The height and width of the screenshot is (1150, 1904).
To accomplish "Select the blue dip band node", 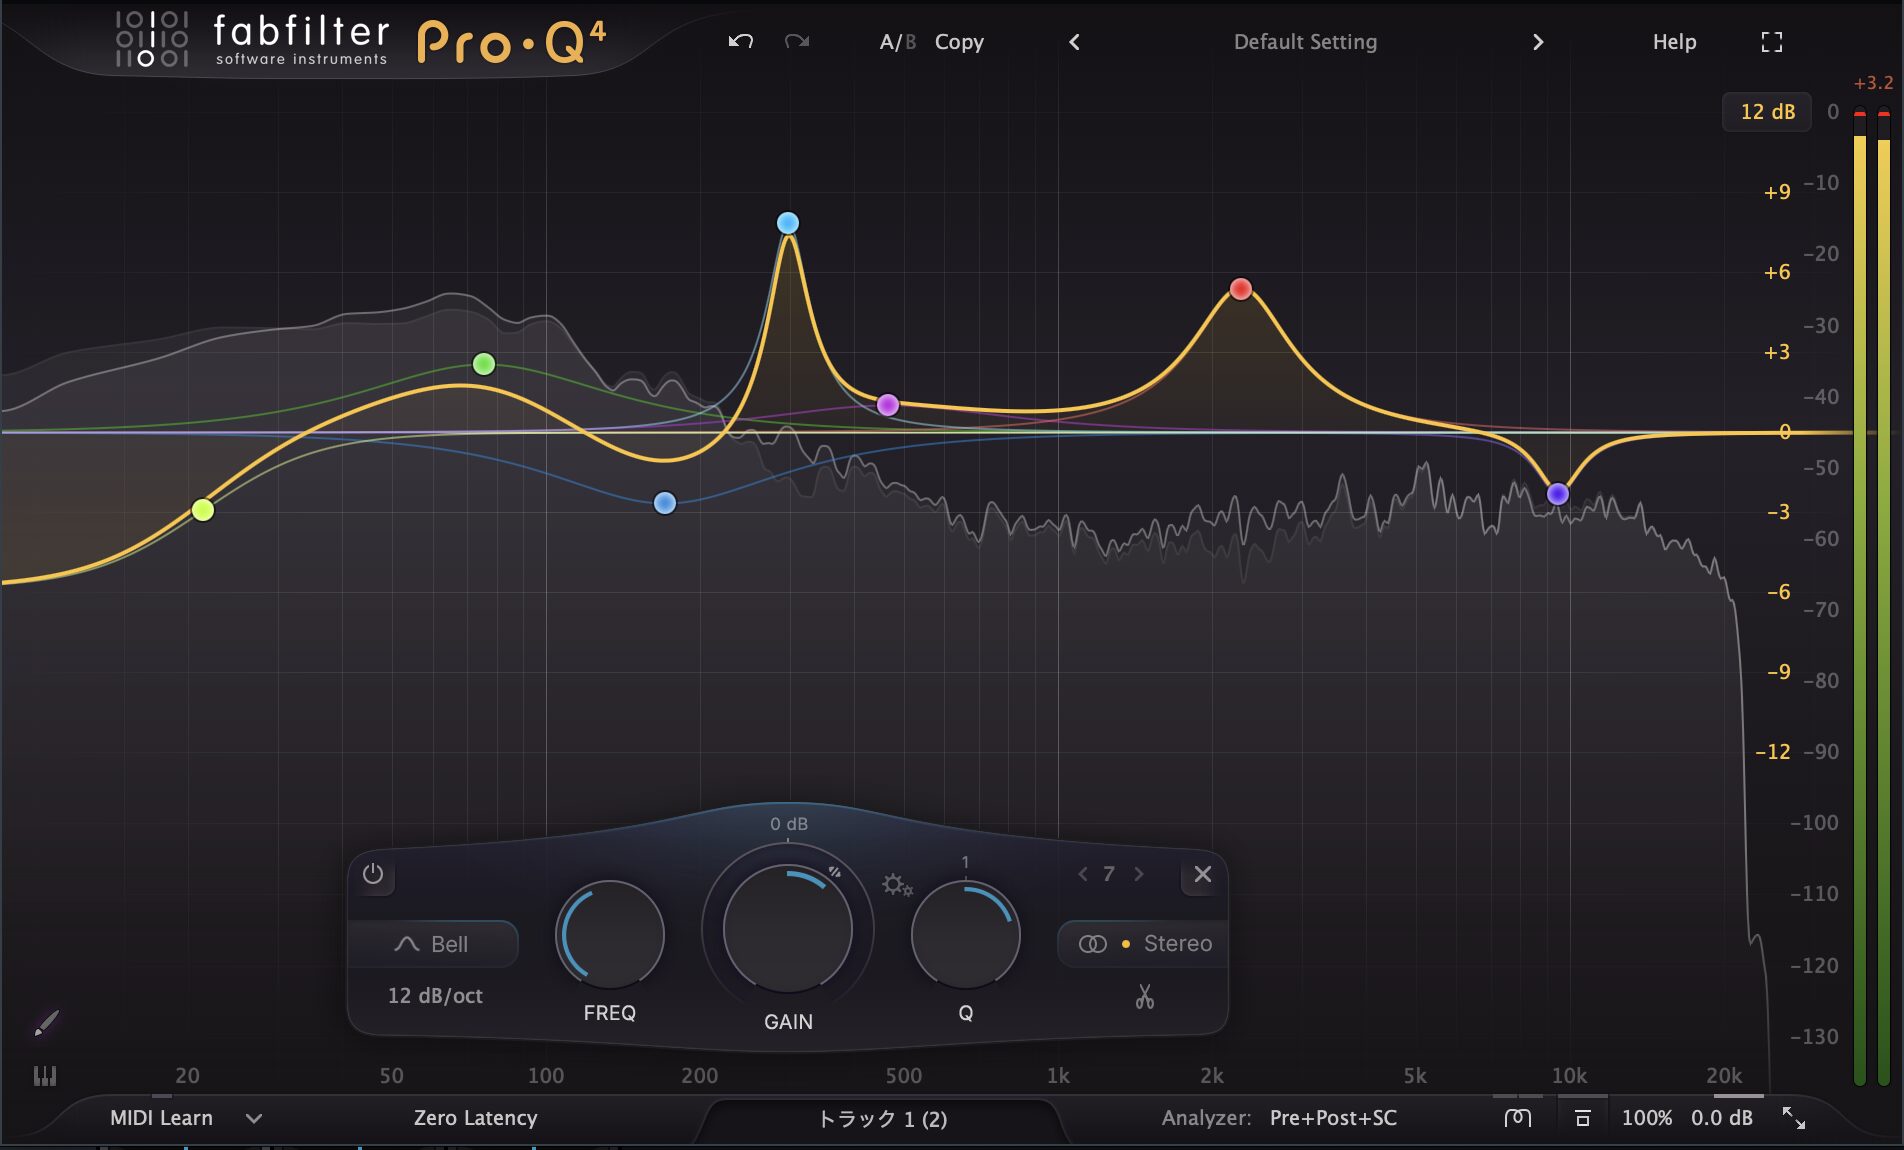I will pyautogui.click(x=665, y=503).
